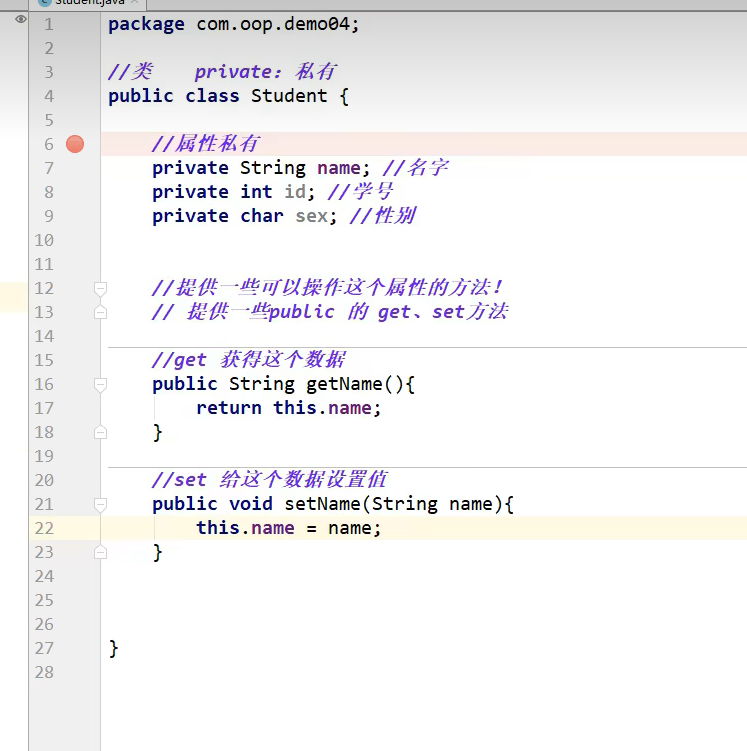Viewport: 747px width, 751px height.
Task: Click line number 4 in the gutter
Action: 49,96
